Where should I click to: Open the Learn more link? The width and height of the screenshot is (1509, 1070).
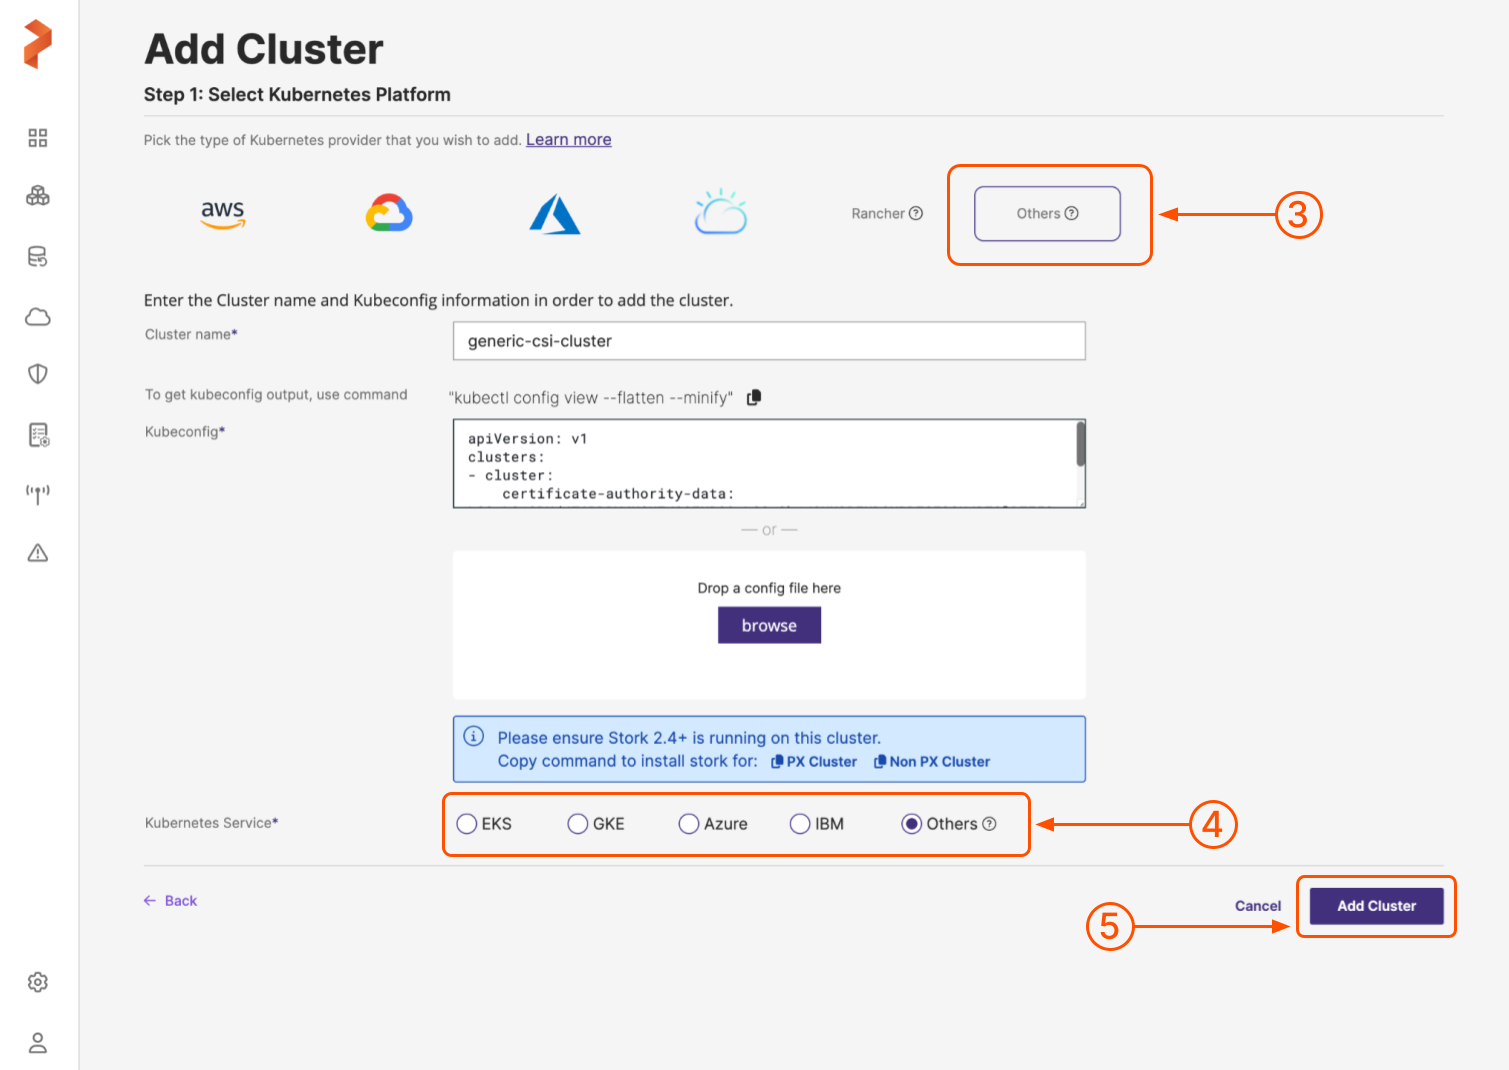click(568, 140)
